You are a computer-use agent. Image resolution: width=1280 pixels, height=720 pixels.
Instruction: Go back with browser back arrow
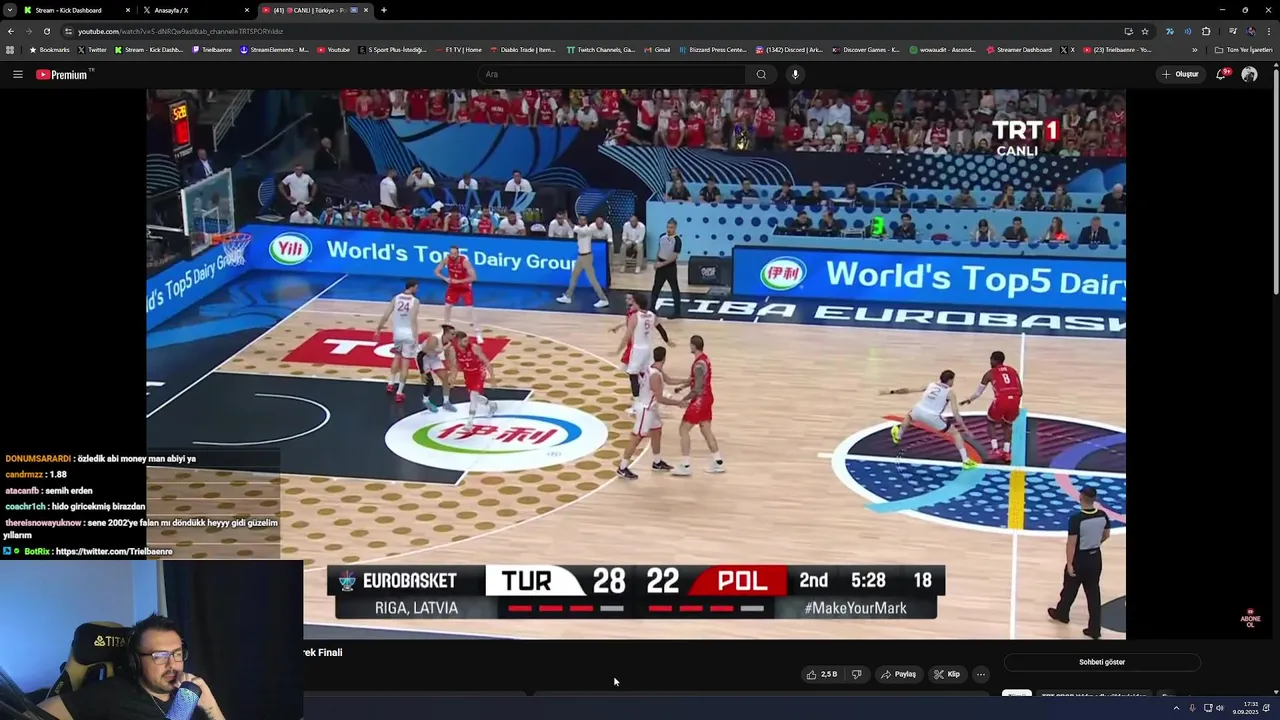[x=11, y=31]
